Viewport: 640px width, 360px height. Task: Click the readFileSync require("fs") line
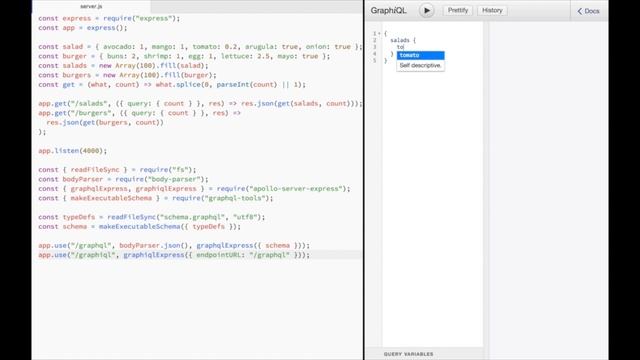pyautogui.click(x=117, y=169)
